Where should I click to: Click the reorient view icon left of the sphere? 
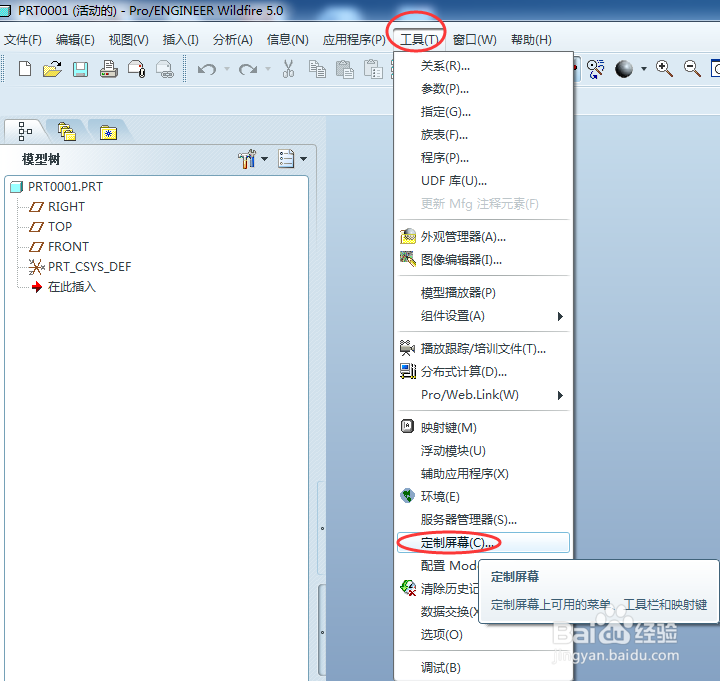[x=596, y=69]
